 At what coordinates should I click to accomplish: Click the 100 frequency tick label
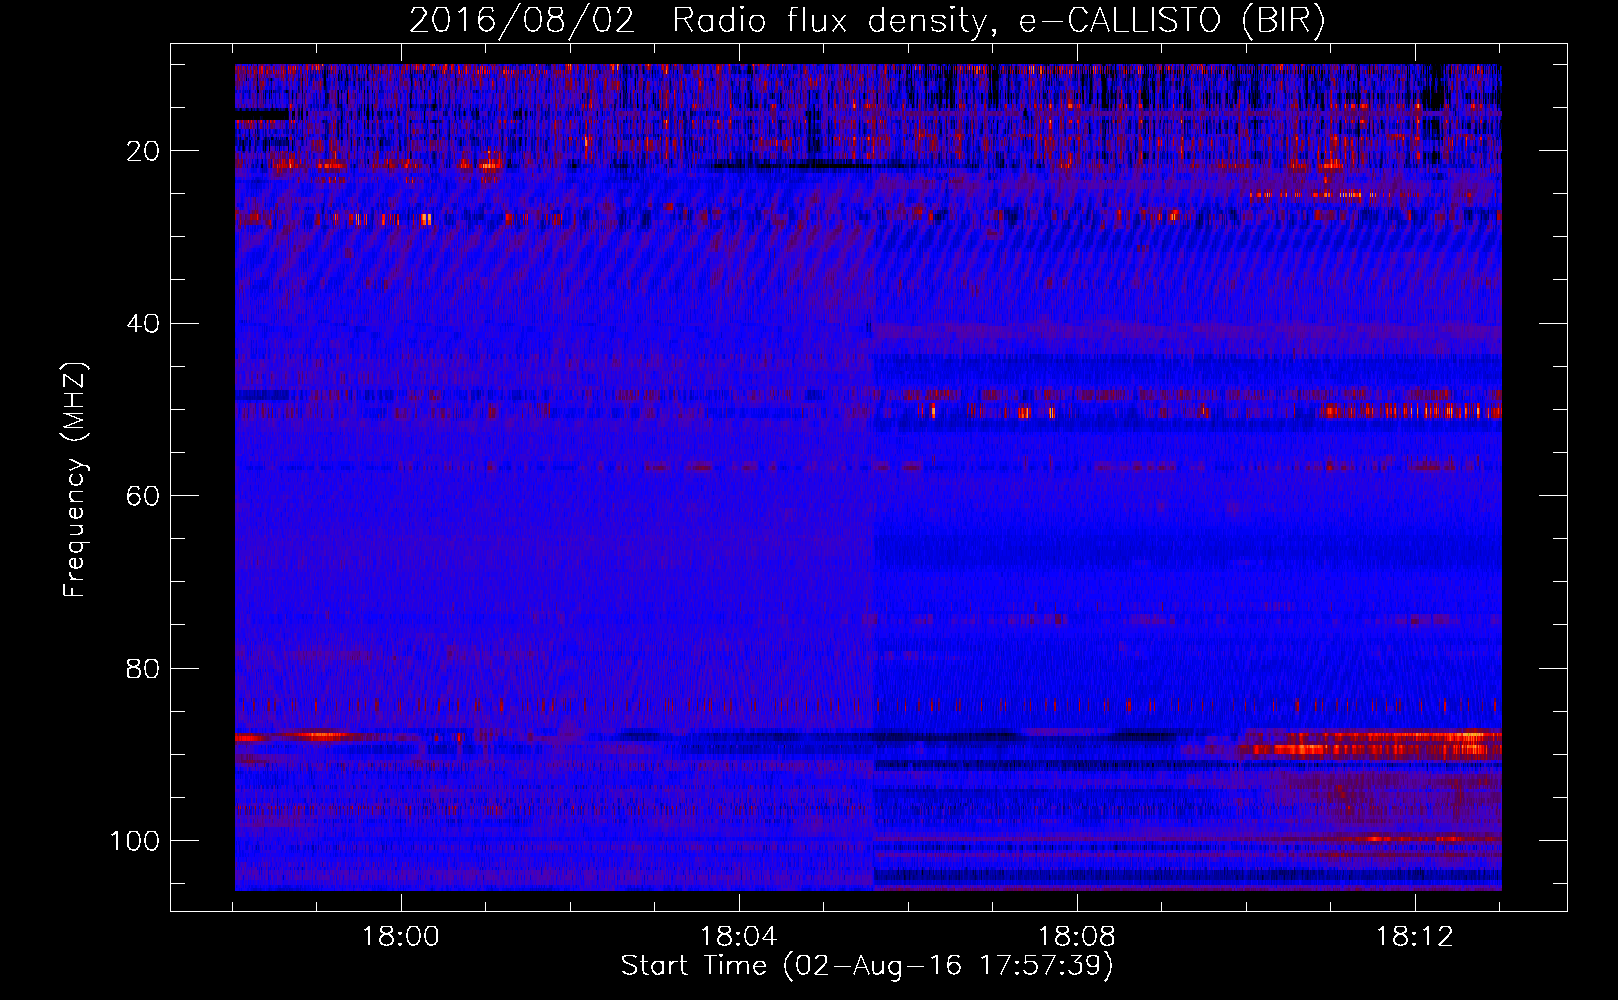136,841
